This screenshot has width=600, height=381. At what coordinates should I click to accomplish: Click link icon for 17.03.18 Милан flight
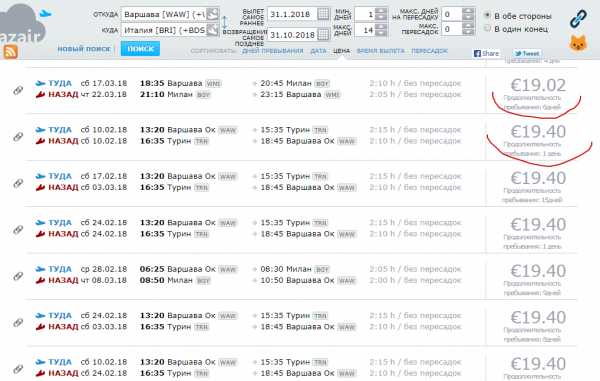[18, 90]
